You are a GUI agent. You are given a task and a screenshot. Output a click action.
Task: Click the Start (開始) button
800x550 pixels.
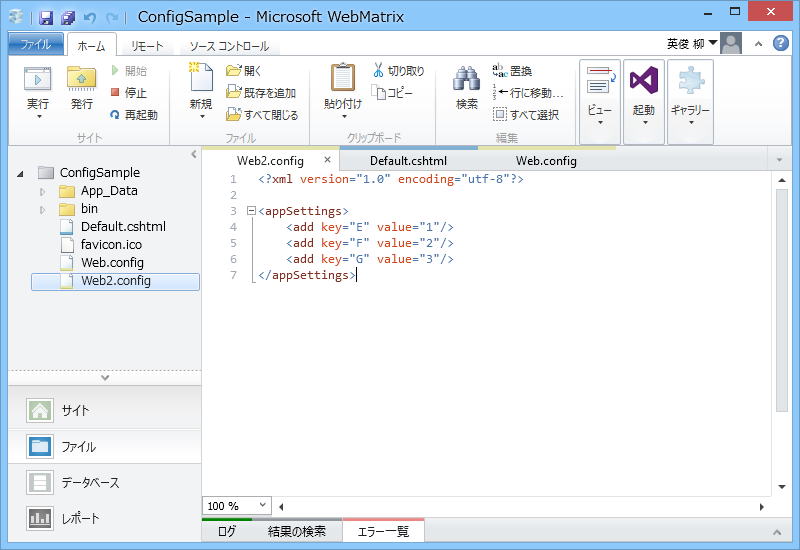pyautogui.click(x=129, y=70)
